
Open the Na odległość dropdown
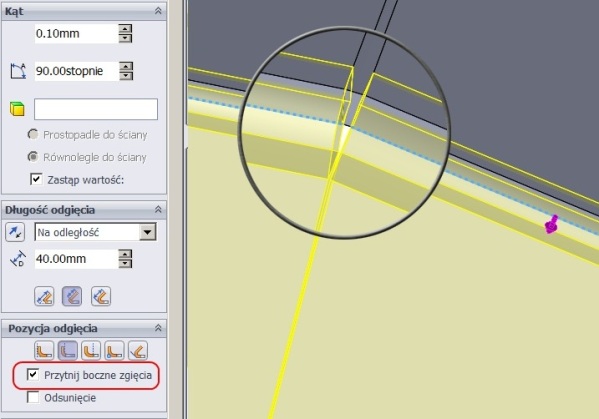(x=147, y=232)
